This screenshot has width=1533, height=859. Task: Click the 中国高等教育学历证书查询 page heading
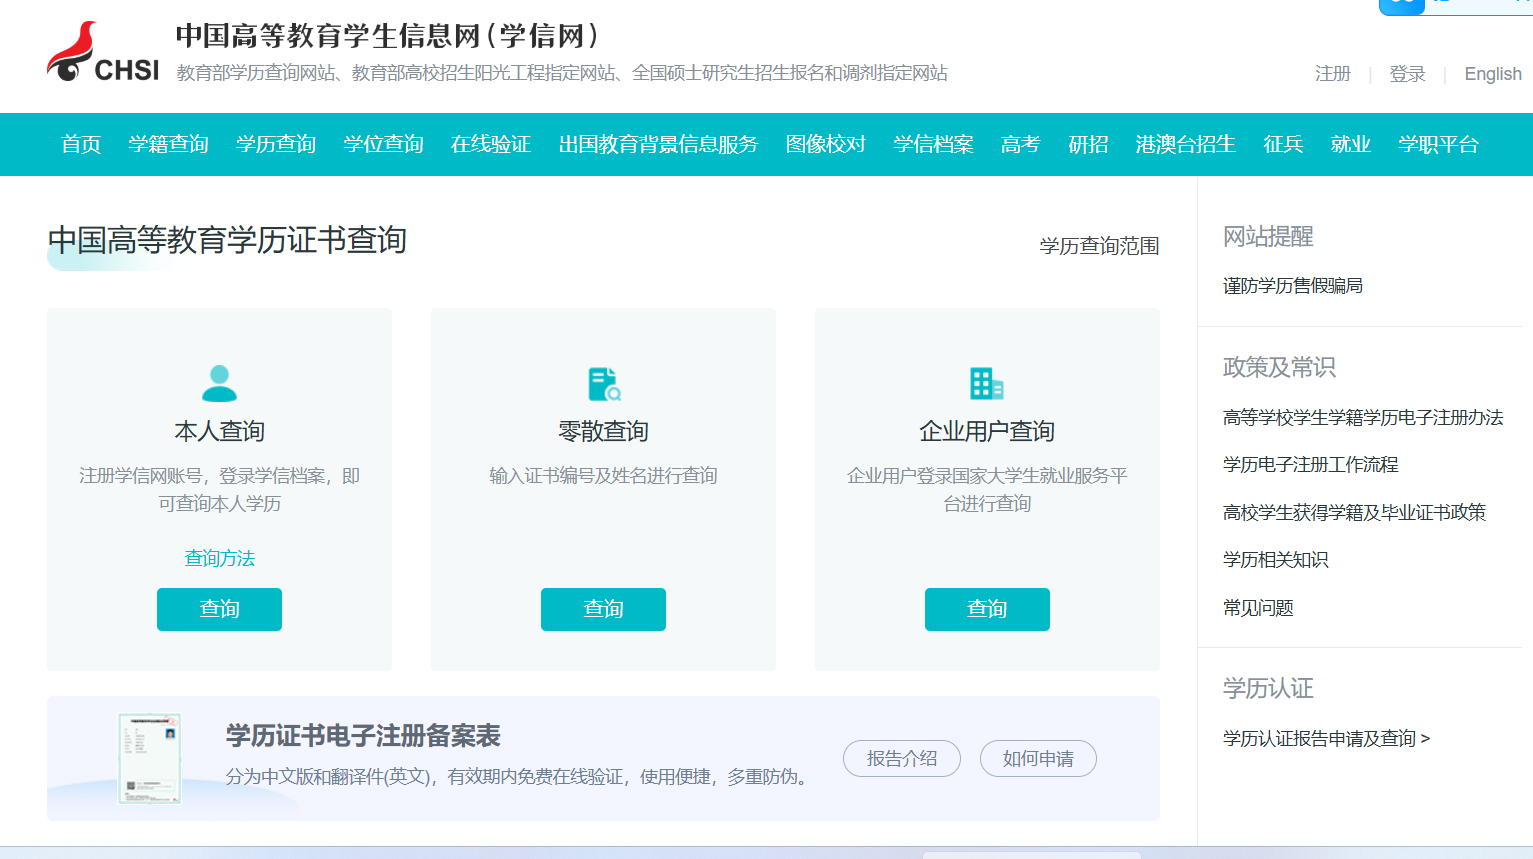(x=227, y=240)
